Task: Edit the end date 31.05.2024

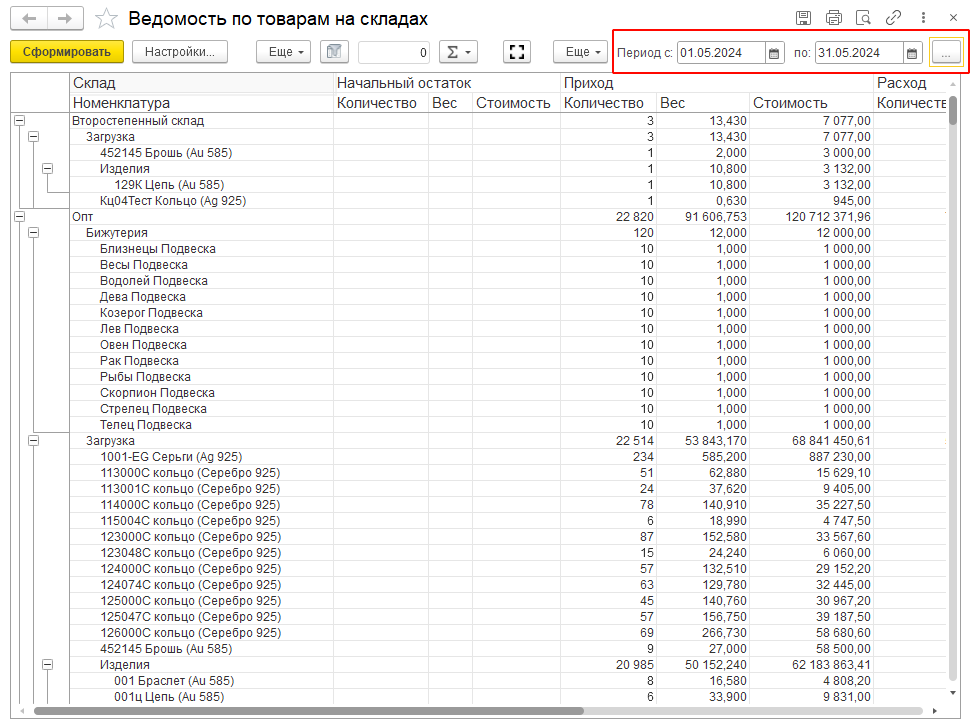Action: pyautogui.click(x=859, y=53)
